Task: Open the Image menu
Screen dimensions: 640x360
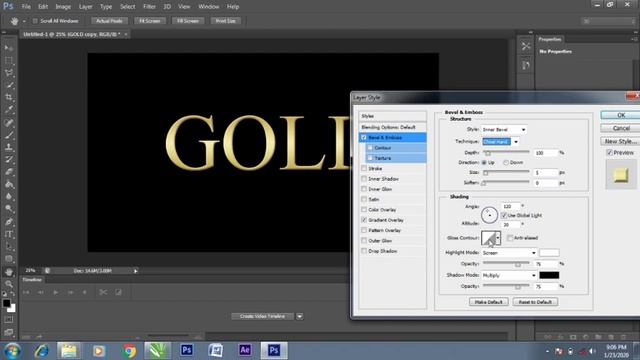Action: pyautogui.click(x=63, y=7)
